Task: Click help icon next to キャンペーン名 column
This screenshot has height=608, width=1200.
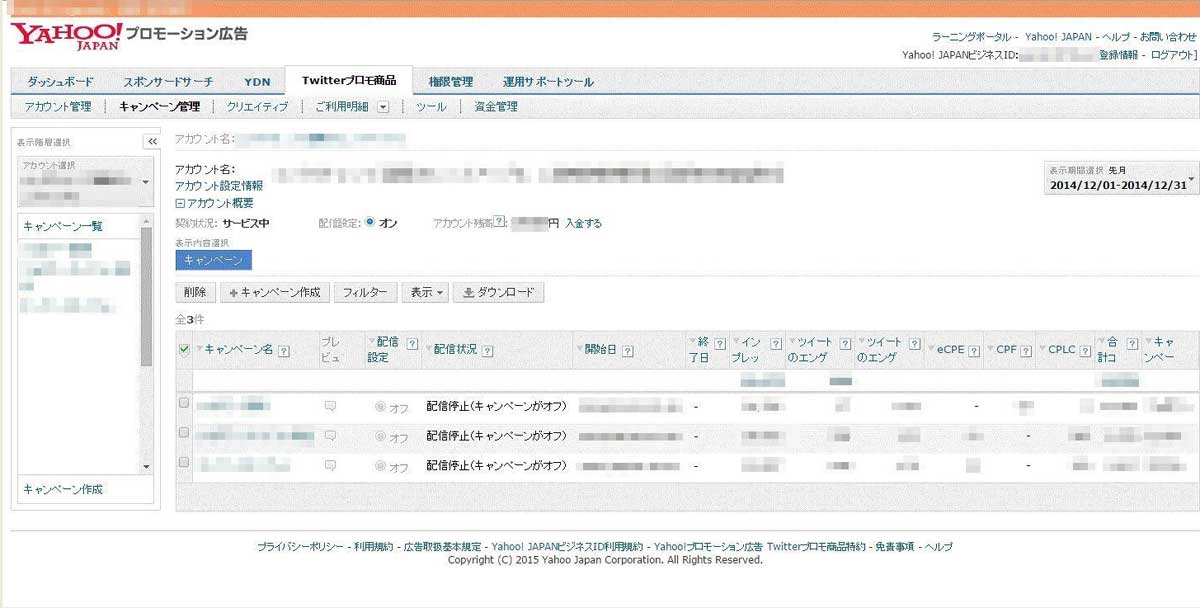Action: 283,350
